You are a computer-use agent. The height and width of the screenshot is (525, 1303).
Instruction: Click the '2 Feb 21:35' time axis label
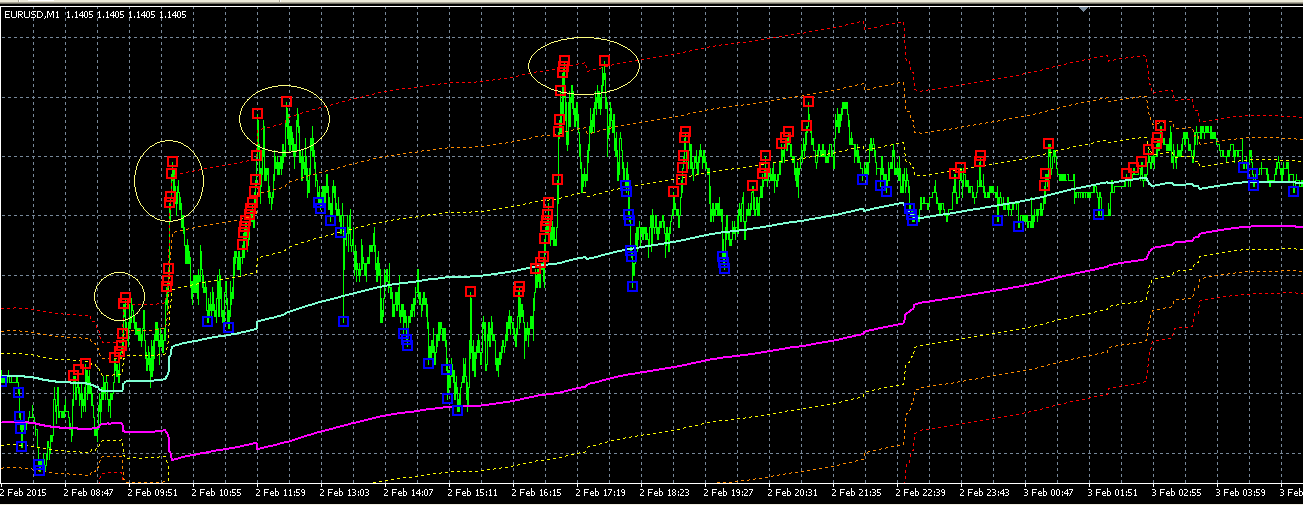click(857, 492)
